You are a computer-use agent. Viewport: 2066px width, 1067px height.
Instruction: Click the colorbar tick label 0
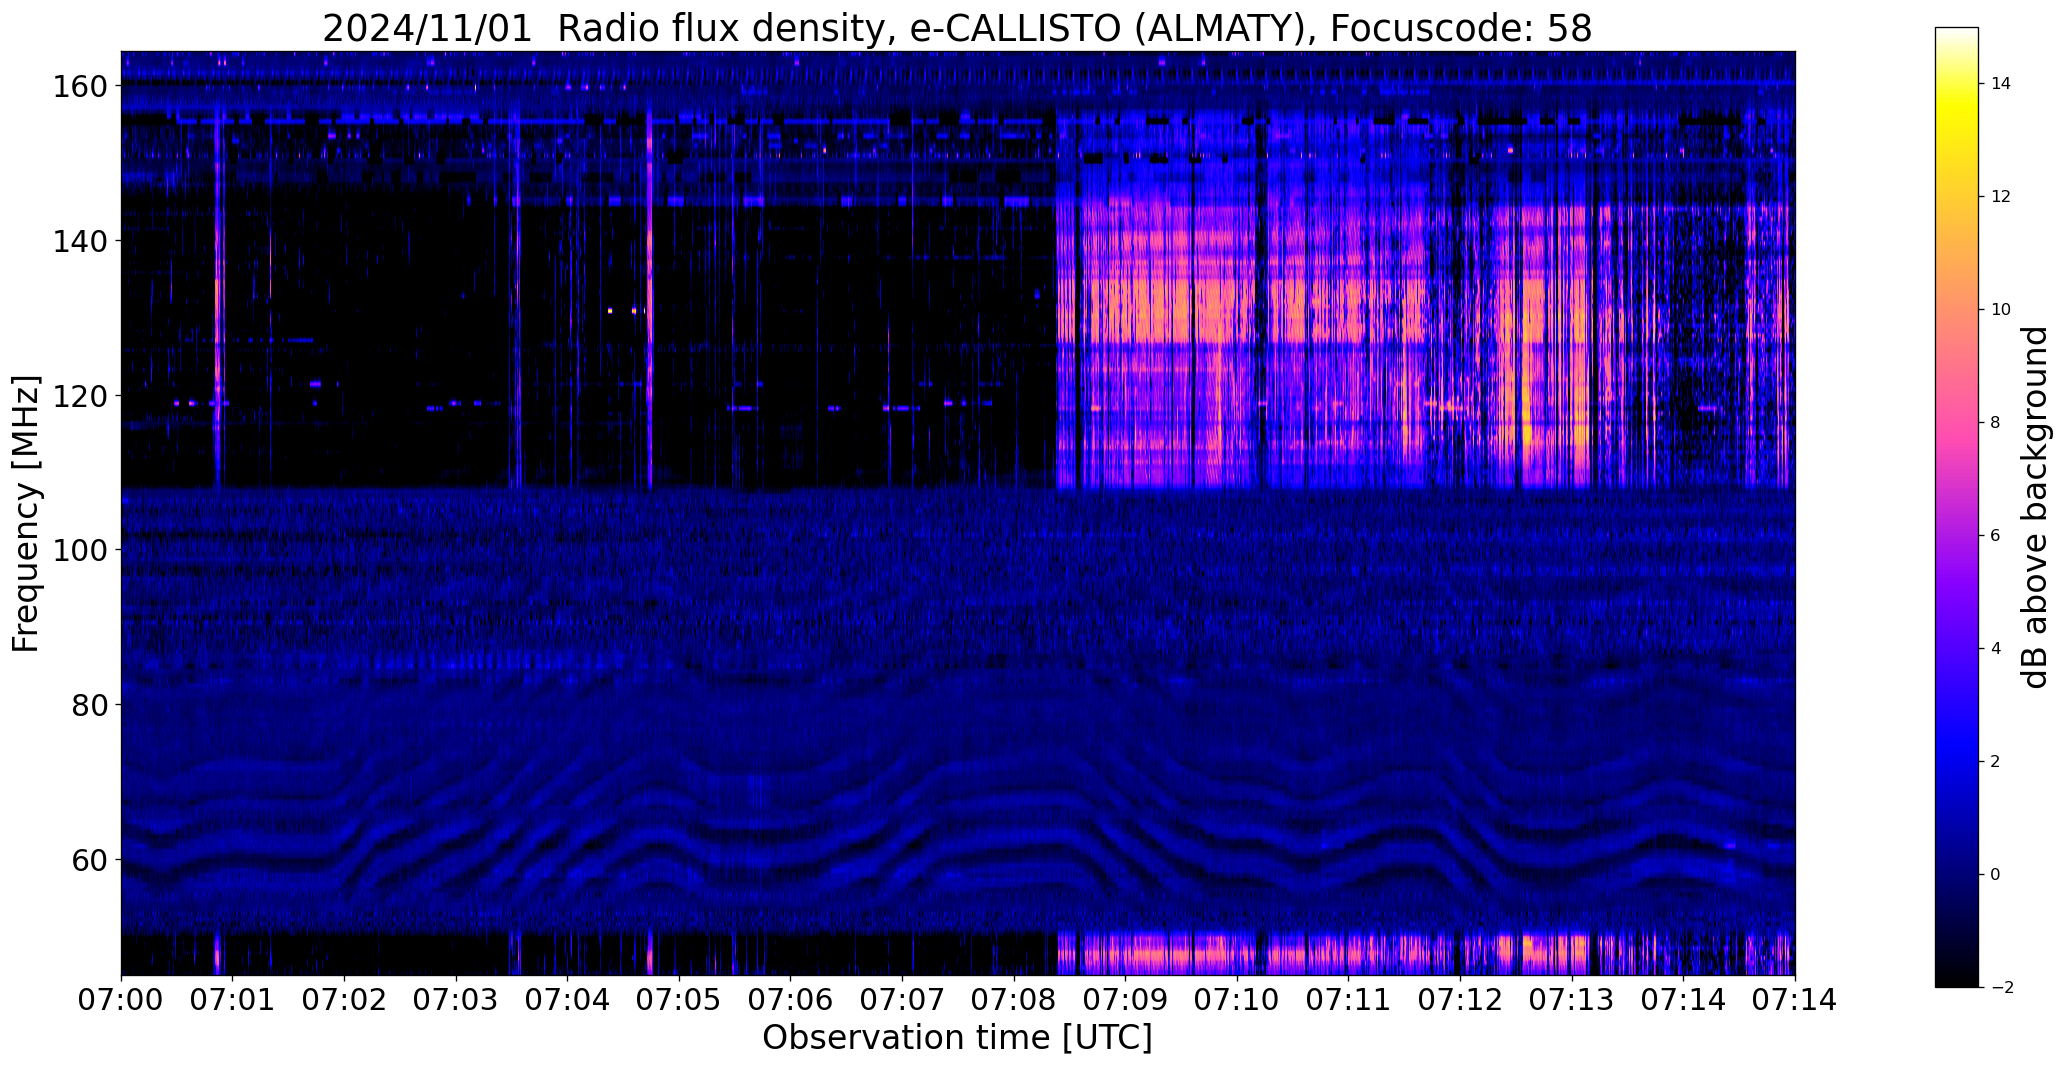point(1996,875)
